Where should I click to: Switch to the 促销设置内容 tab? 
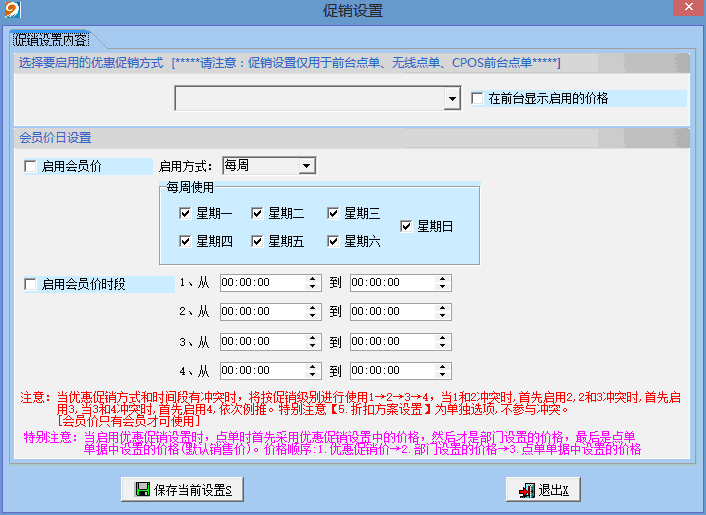point(51,40)
